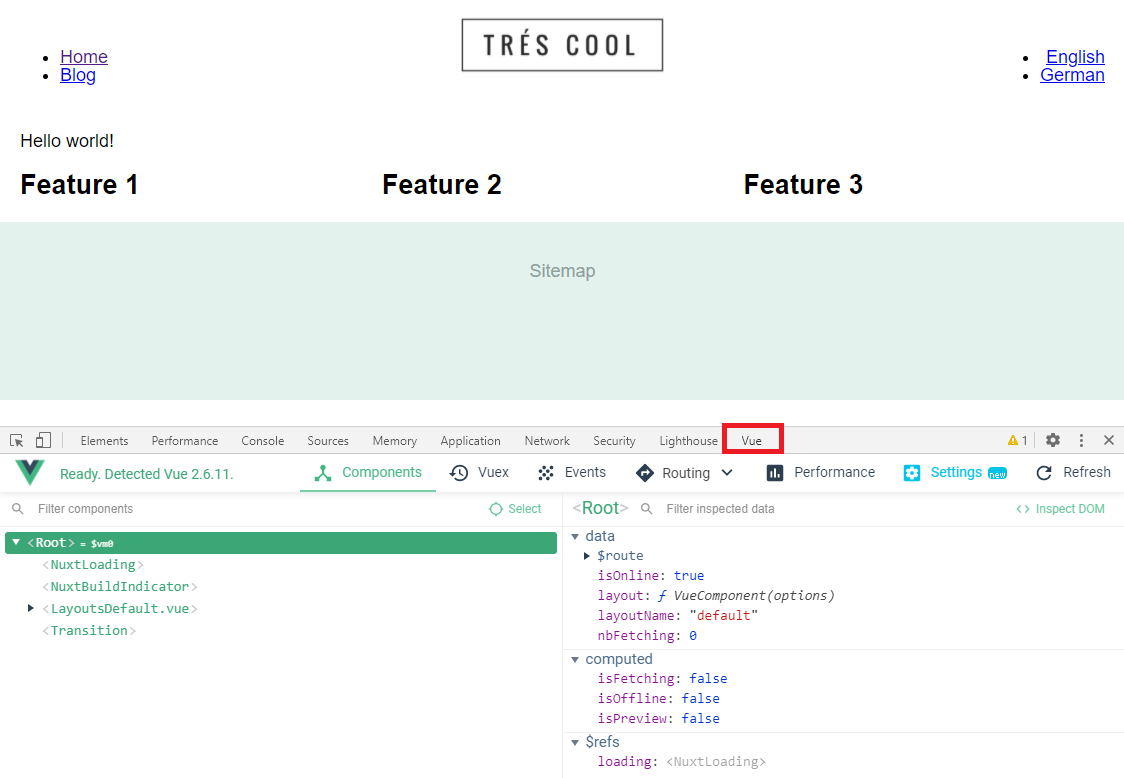The image size is (1124, 778).
Task: Click the Refresh button in Vue devtools
Action: (1073, 472)
